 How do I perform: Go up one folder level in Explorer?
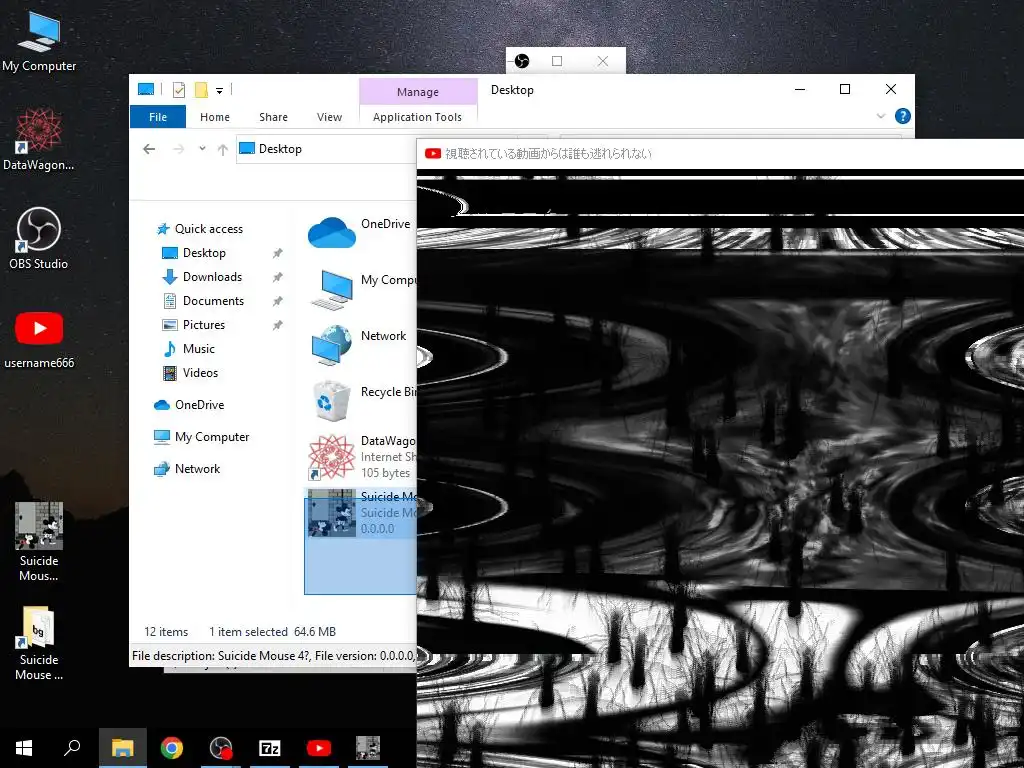[x=223, y=150]
